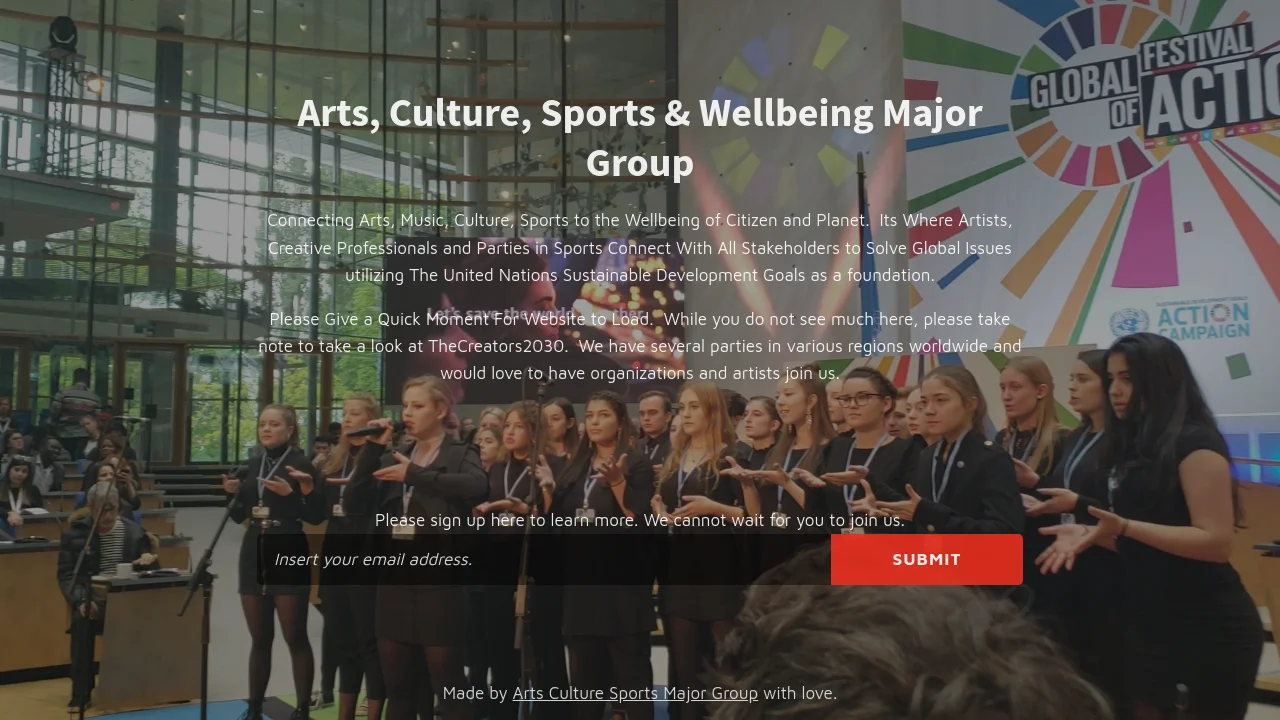1280x720 pixels.
Task: Click the UN emblem beside Action Campaign
Action: click(1129, 324)
